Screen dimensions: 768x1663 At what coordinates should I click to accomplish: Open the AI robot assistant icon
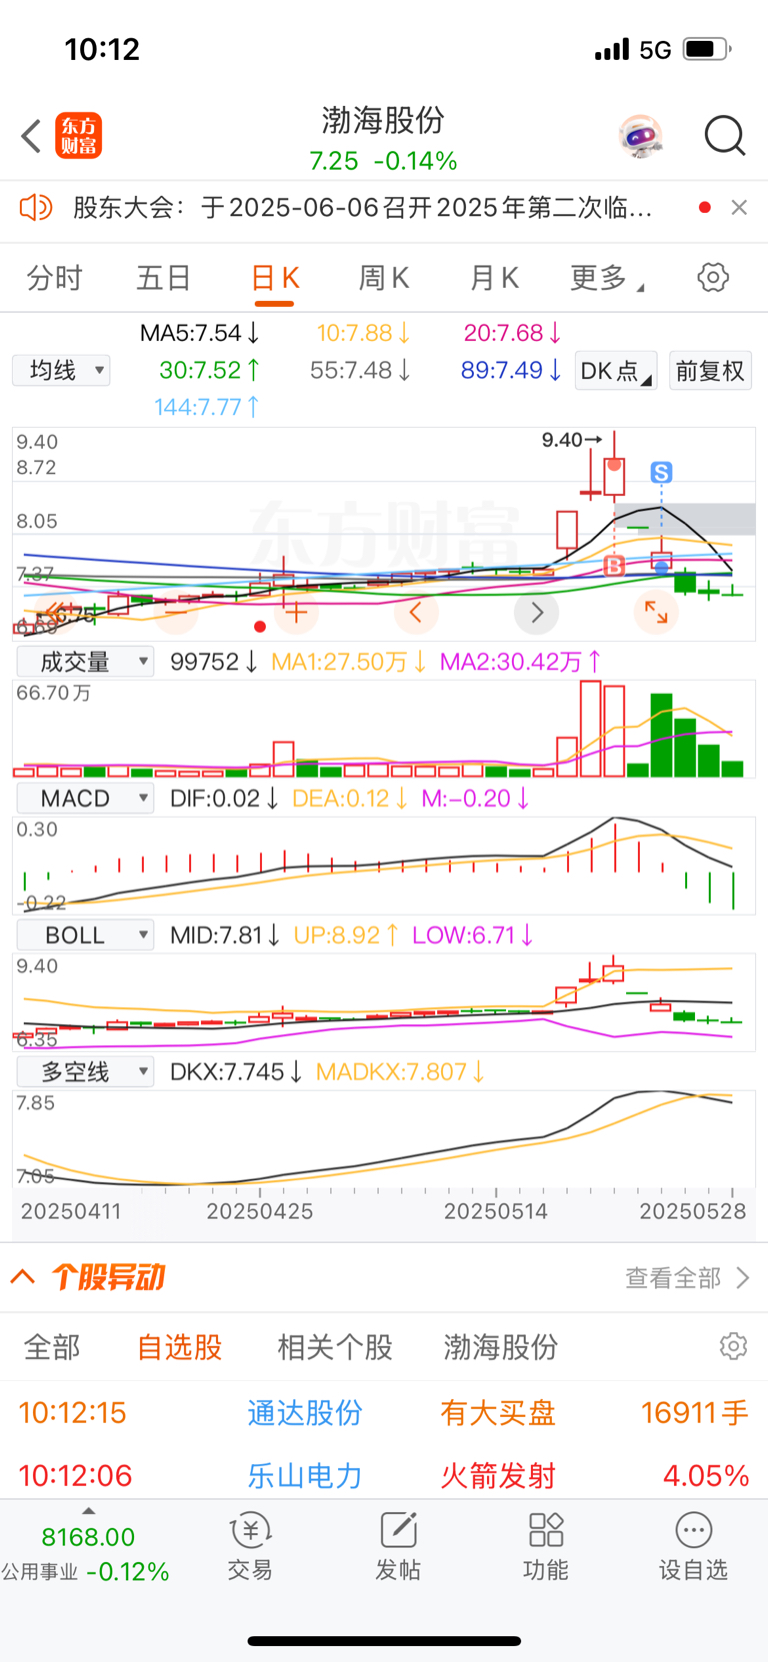640,136
